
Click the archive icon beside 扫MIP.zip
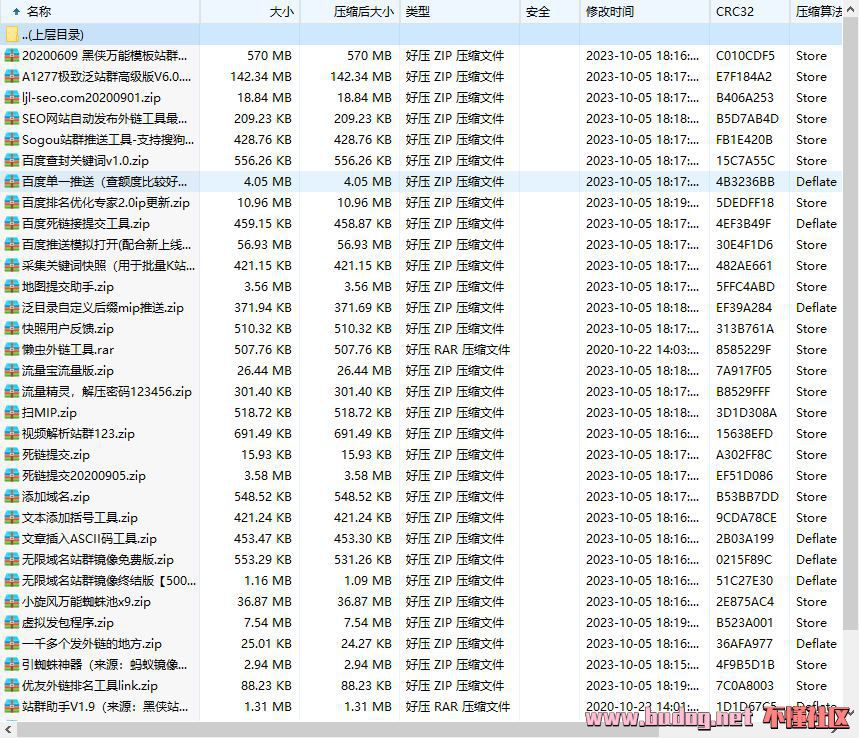[12, 413]
